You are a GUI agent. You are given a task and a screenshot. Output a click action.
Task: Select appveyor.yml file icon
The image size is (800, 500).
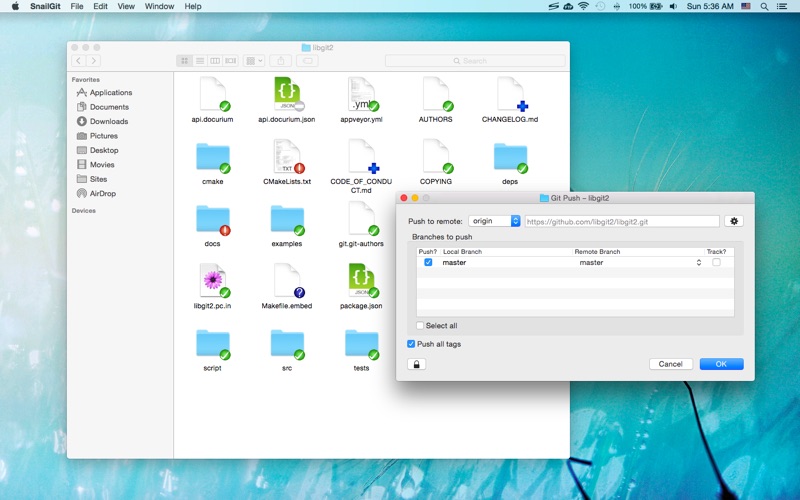(361, 94)
